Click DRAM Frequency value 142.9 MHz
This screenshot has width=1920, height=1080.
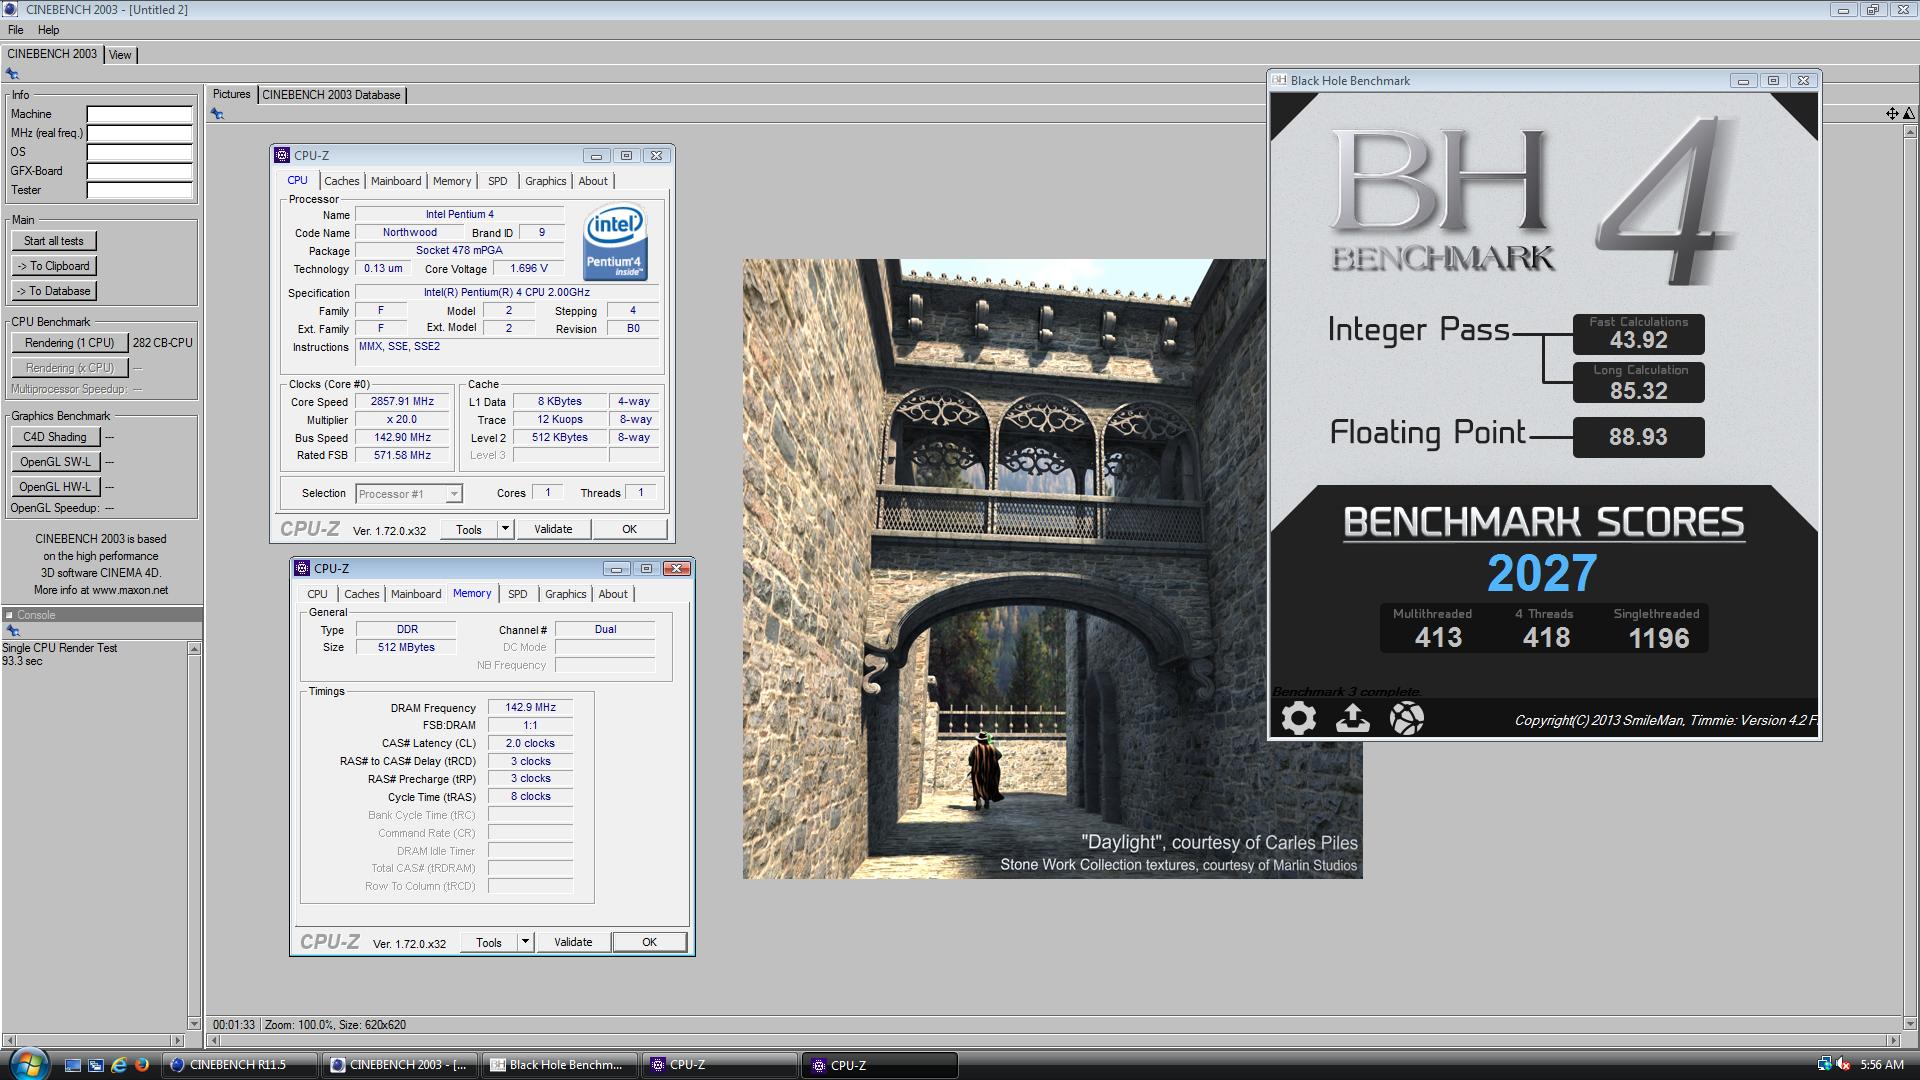tap(530, 707)
